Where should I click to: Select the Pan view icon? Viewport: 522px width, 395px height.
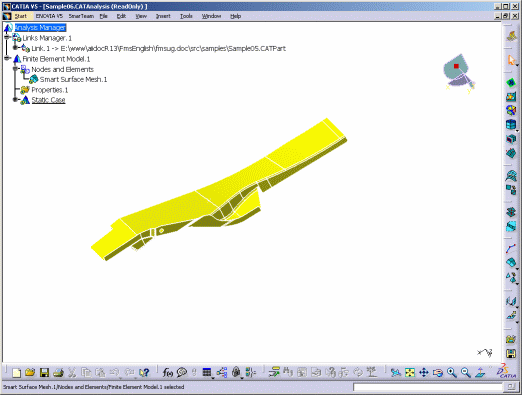[424, 372]
